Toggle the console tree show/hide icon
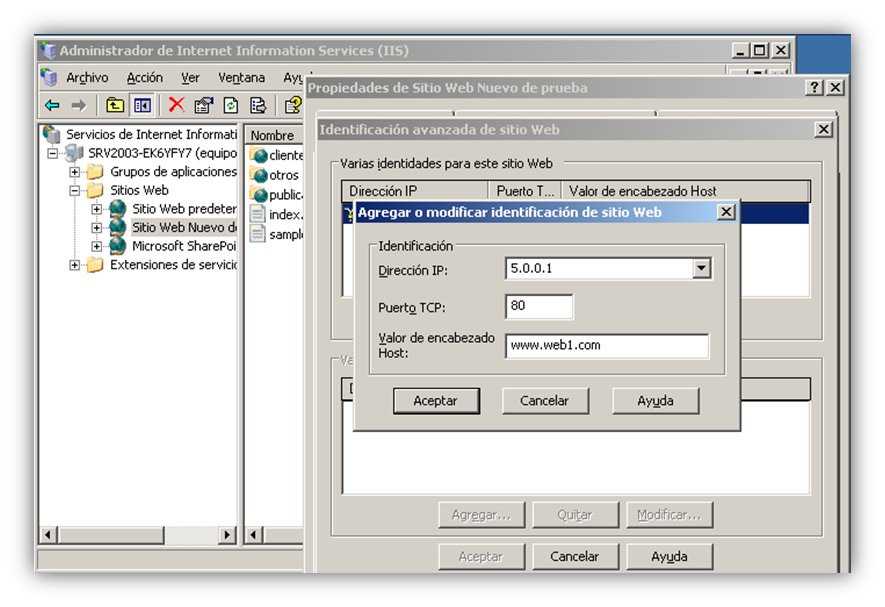Screen dimensions: 885x607 [x=142, y=105]
